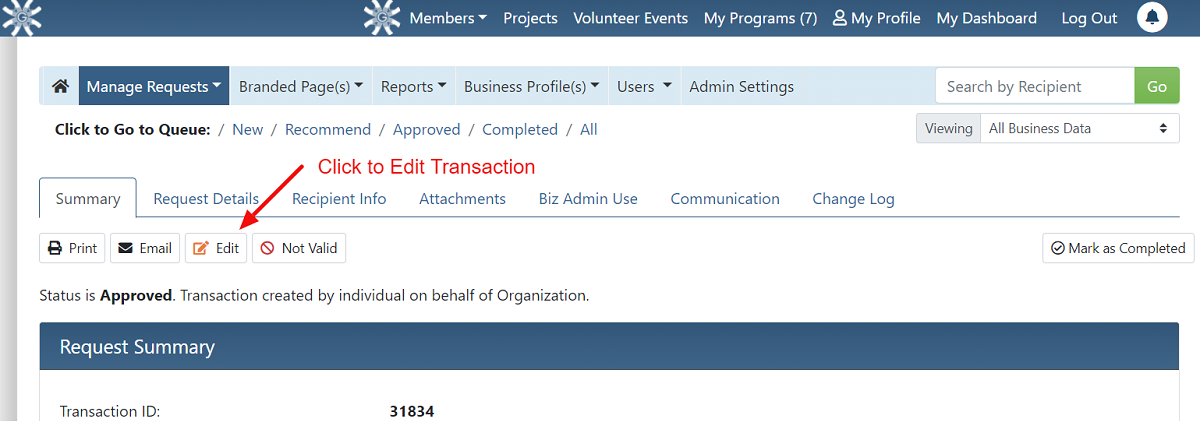Viewport: 1200px width, 421px height.
Task: Go to the Approved queue link
Action: pyautogui.click(x=426, y=129)
